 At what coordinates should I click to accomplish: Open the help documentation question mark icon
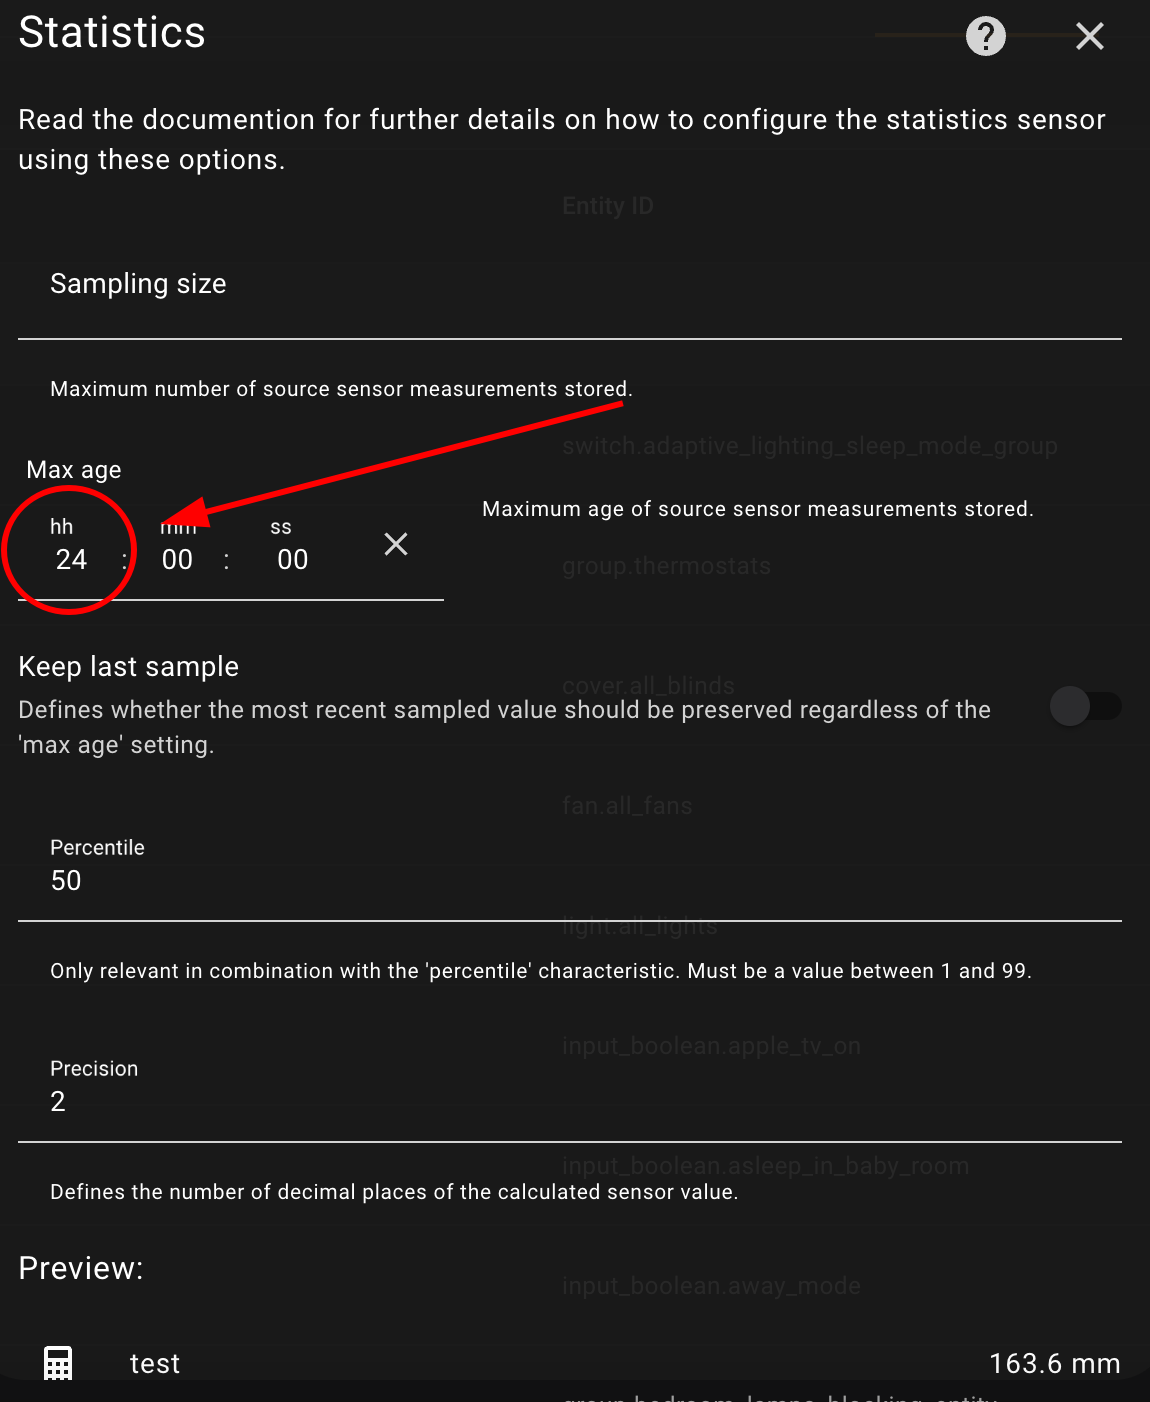coord(984,36)
